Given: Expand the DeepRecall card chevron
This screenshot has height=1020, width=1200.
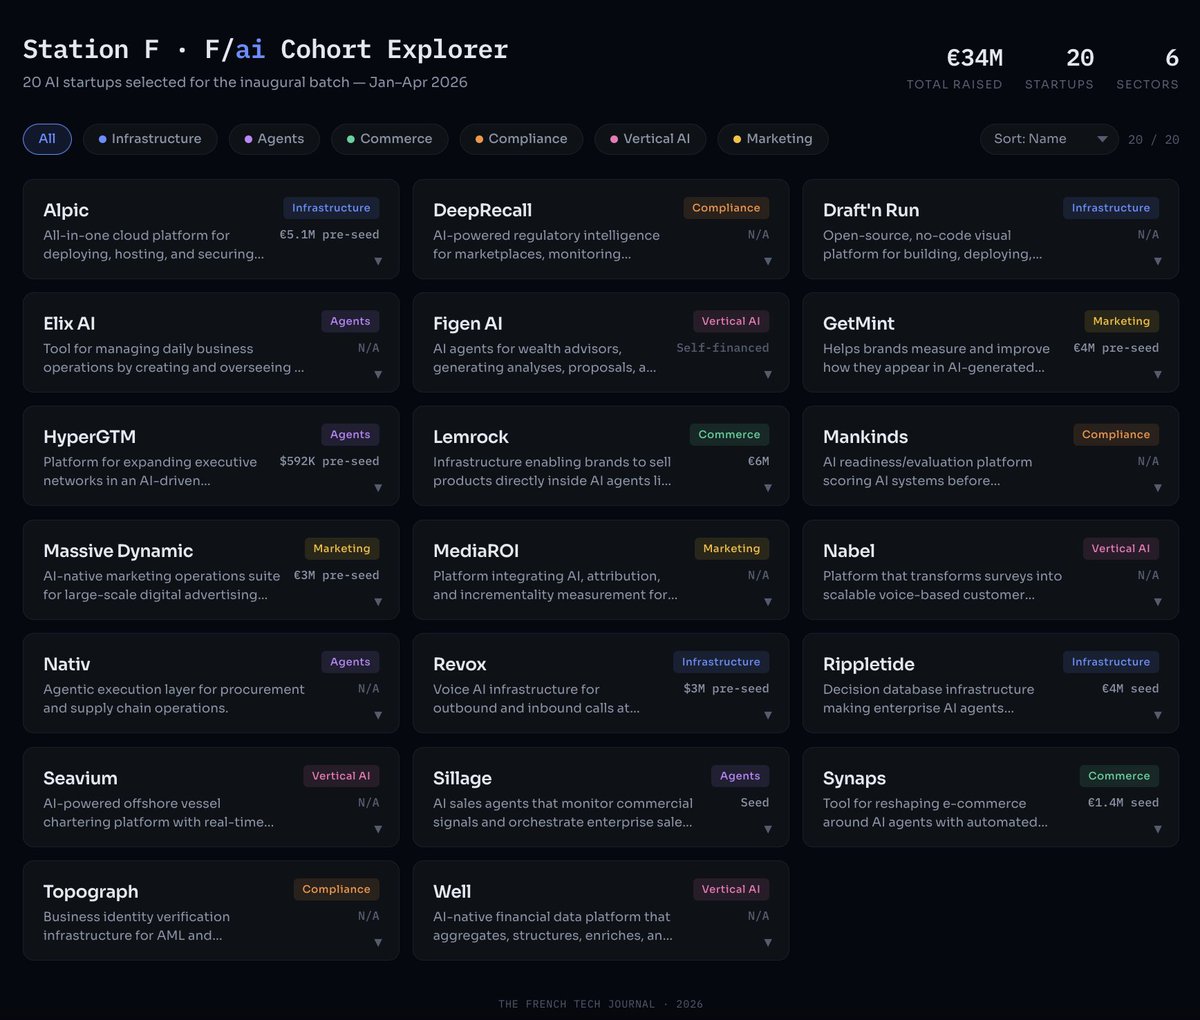Looking at the screenshot, I should tap(768, 261).
